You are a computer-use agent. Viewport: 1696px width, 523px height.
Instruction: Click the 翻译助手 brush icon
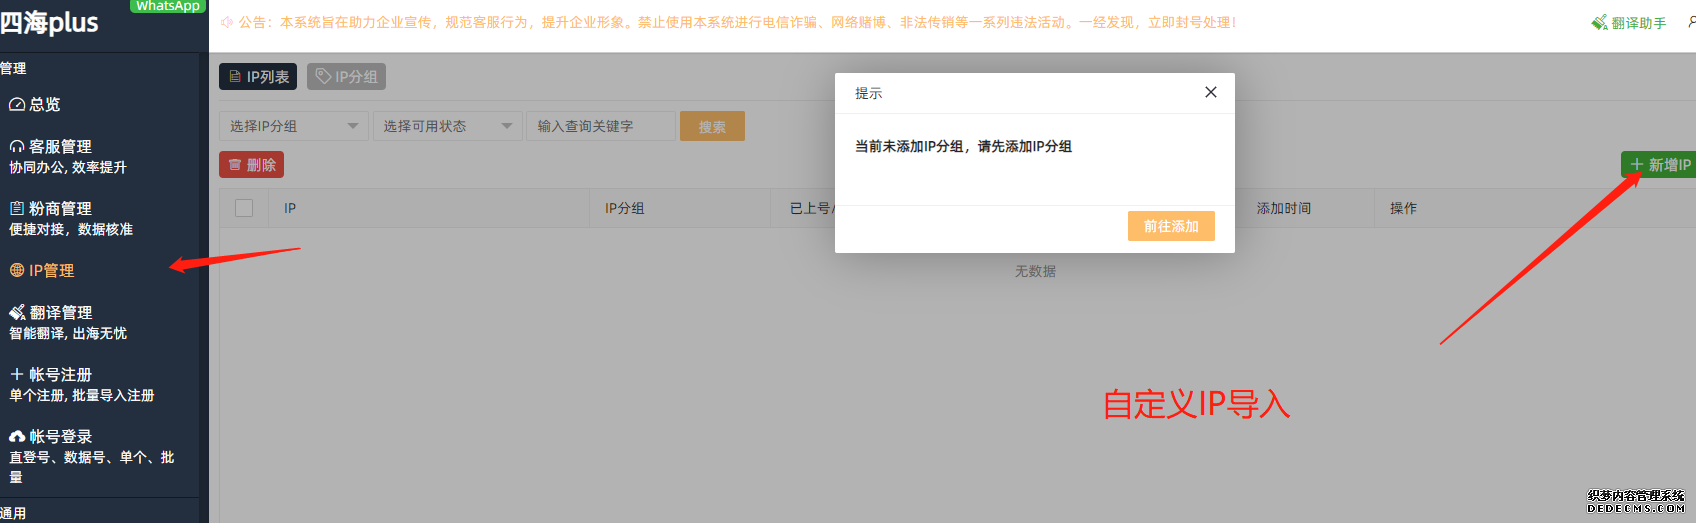[x=1599, y=22]
